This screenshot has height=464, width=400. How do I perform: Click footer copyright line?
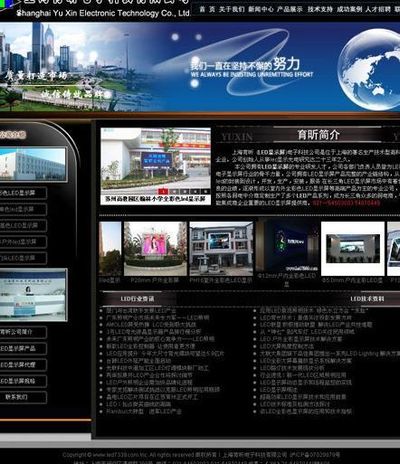coord(201,455)
